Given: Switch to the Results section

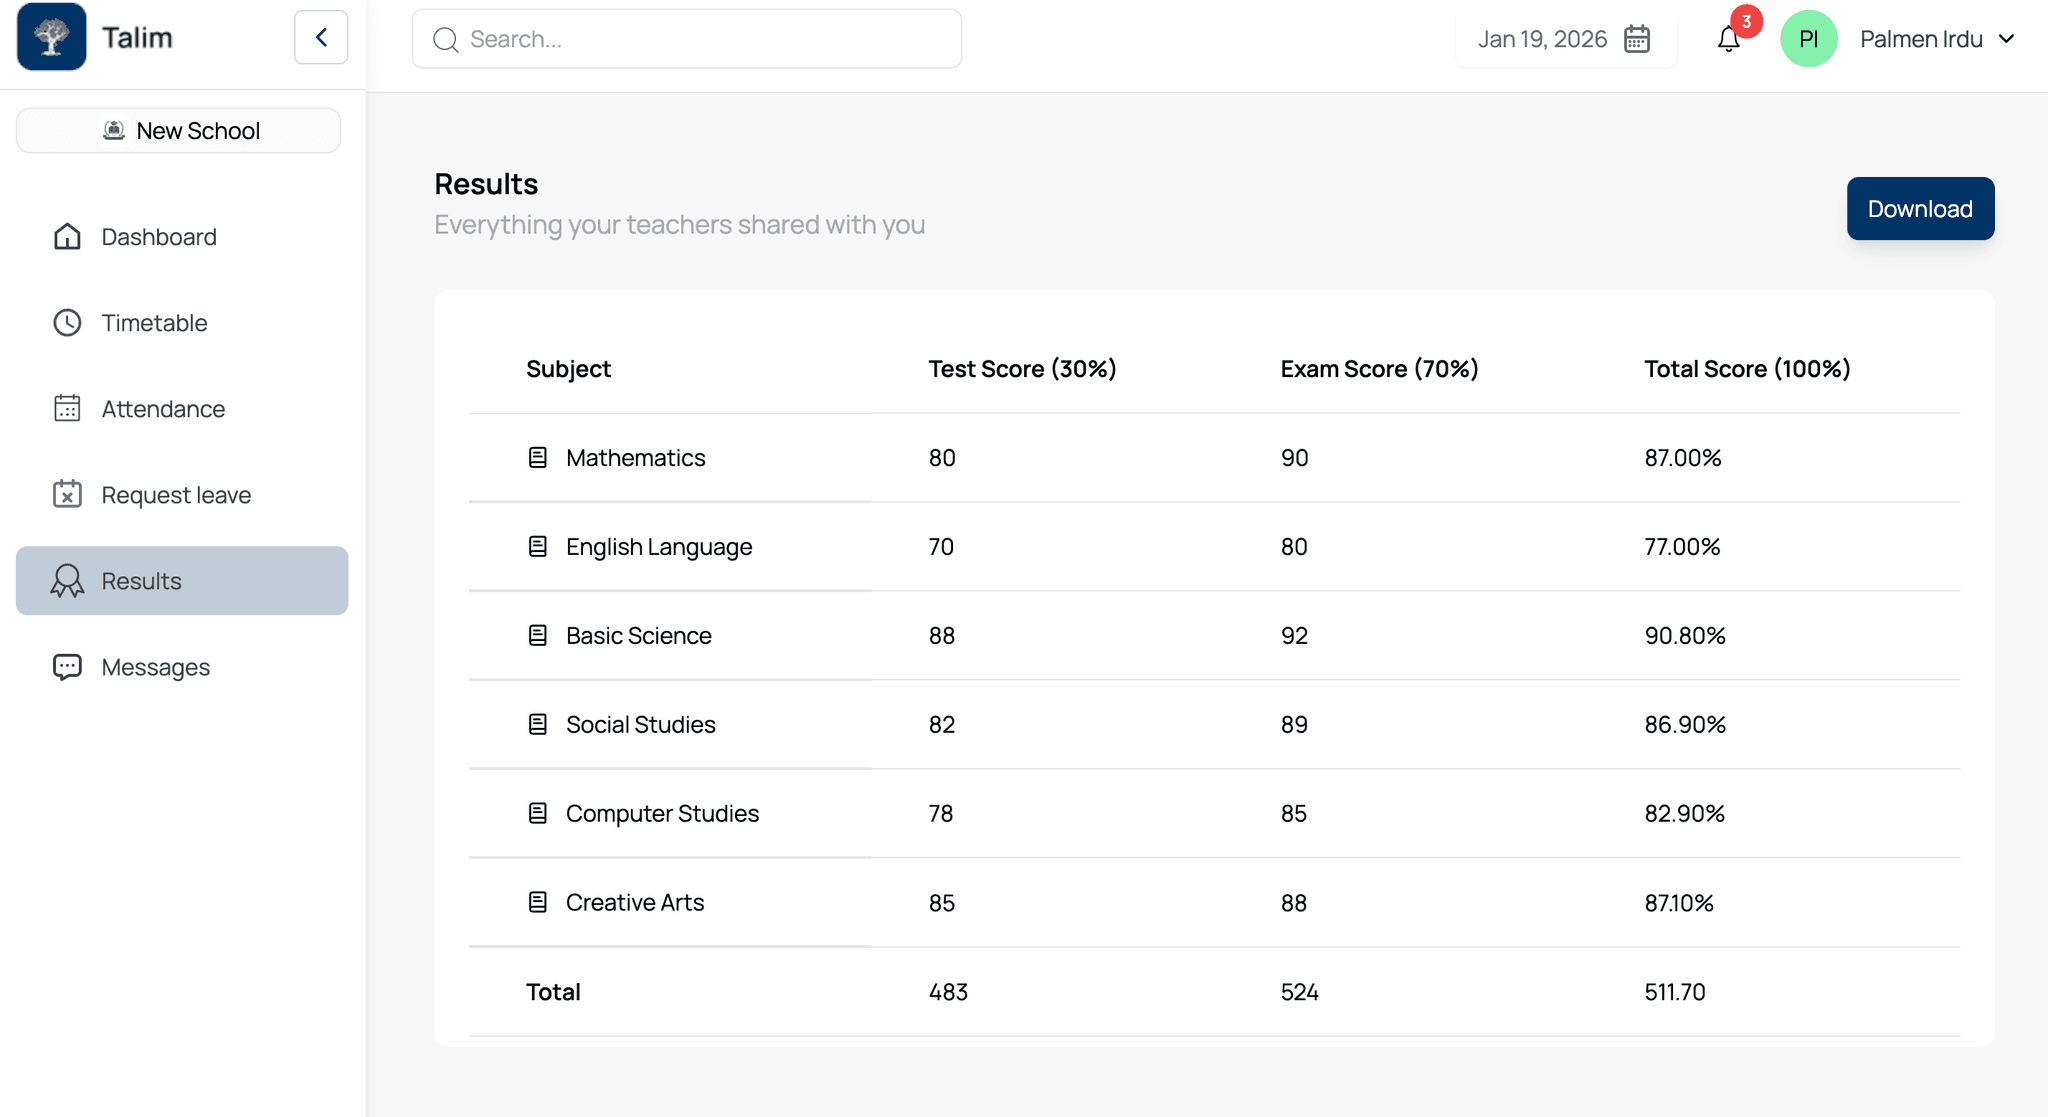Looking at the screenshot, I should (141, 580).
